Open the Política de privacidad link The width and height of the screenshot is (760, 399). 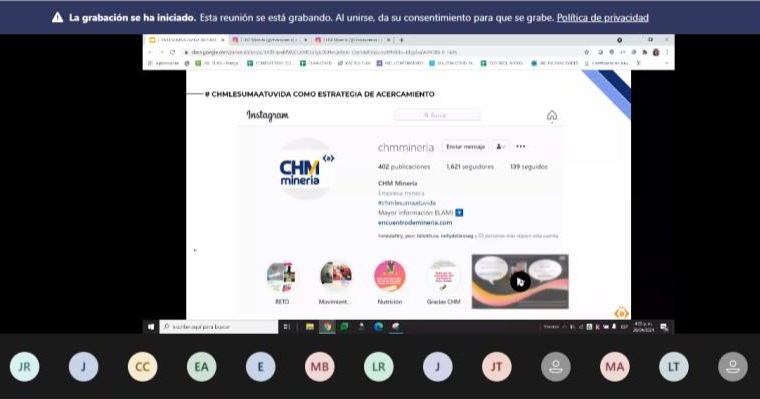[x=602, y=18]
